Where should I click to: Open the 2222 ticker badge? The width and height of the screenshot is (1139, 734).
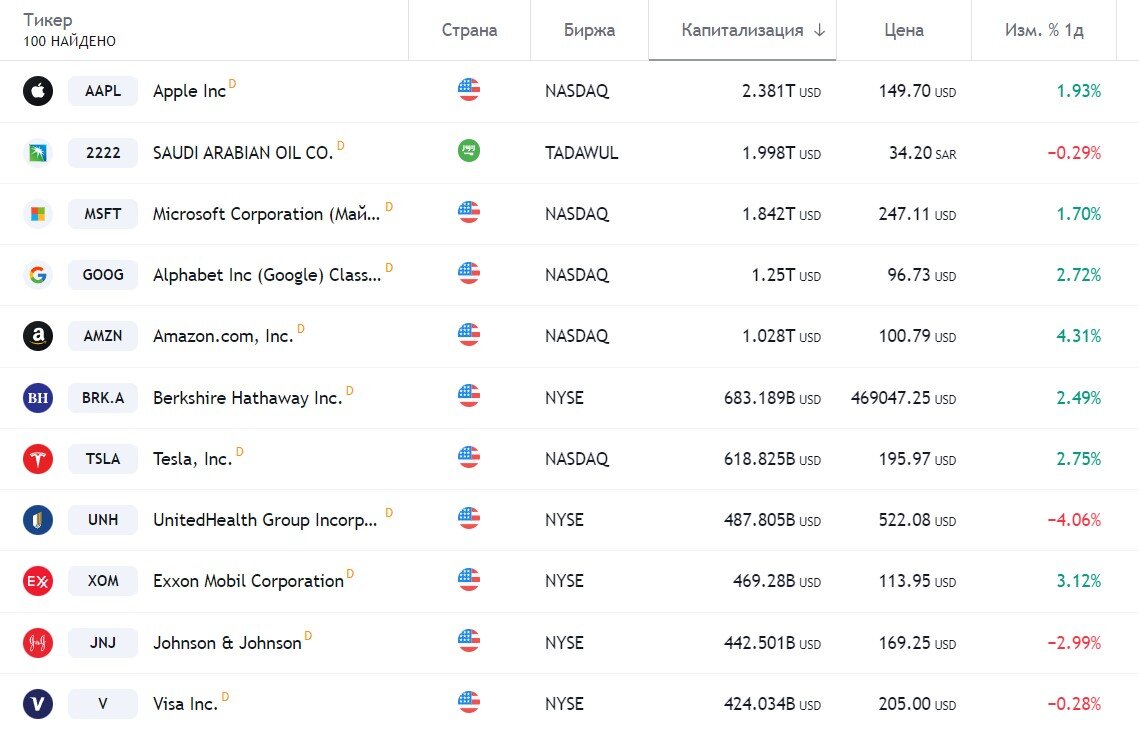[x=102, y=153]
